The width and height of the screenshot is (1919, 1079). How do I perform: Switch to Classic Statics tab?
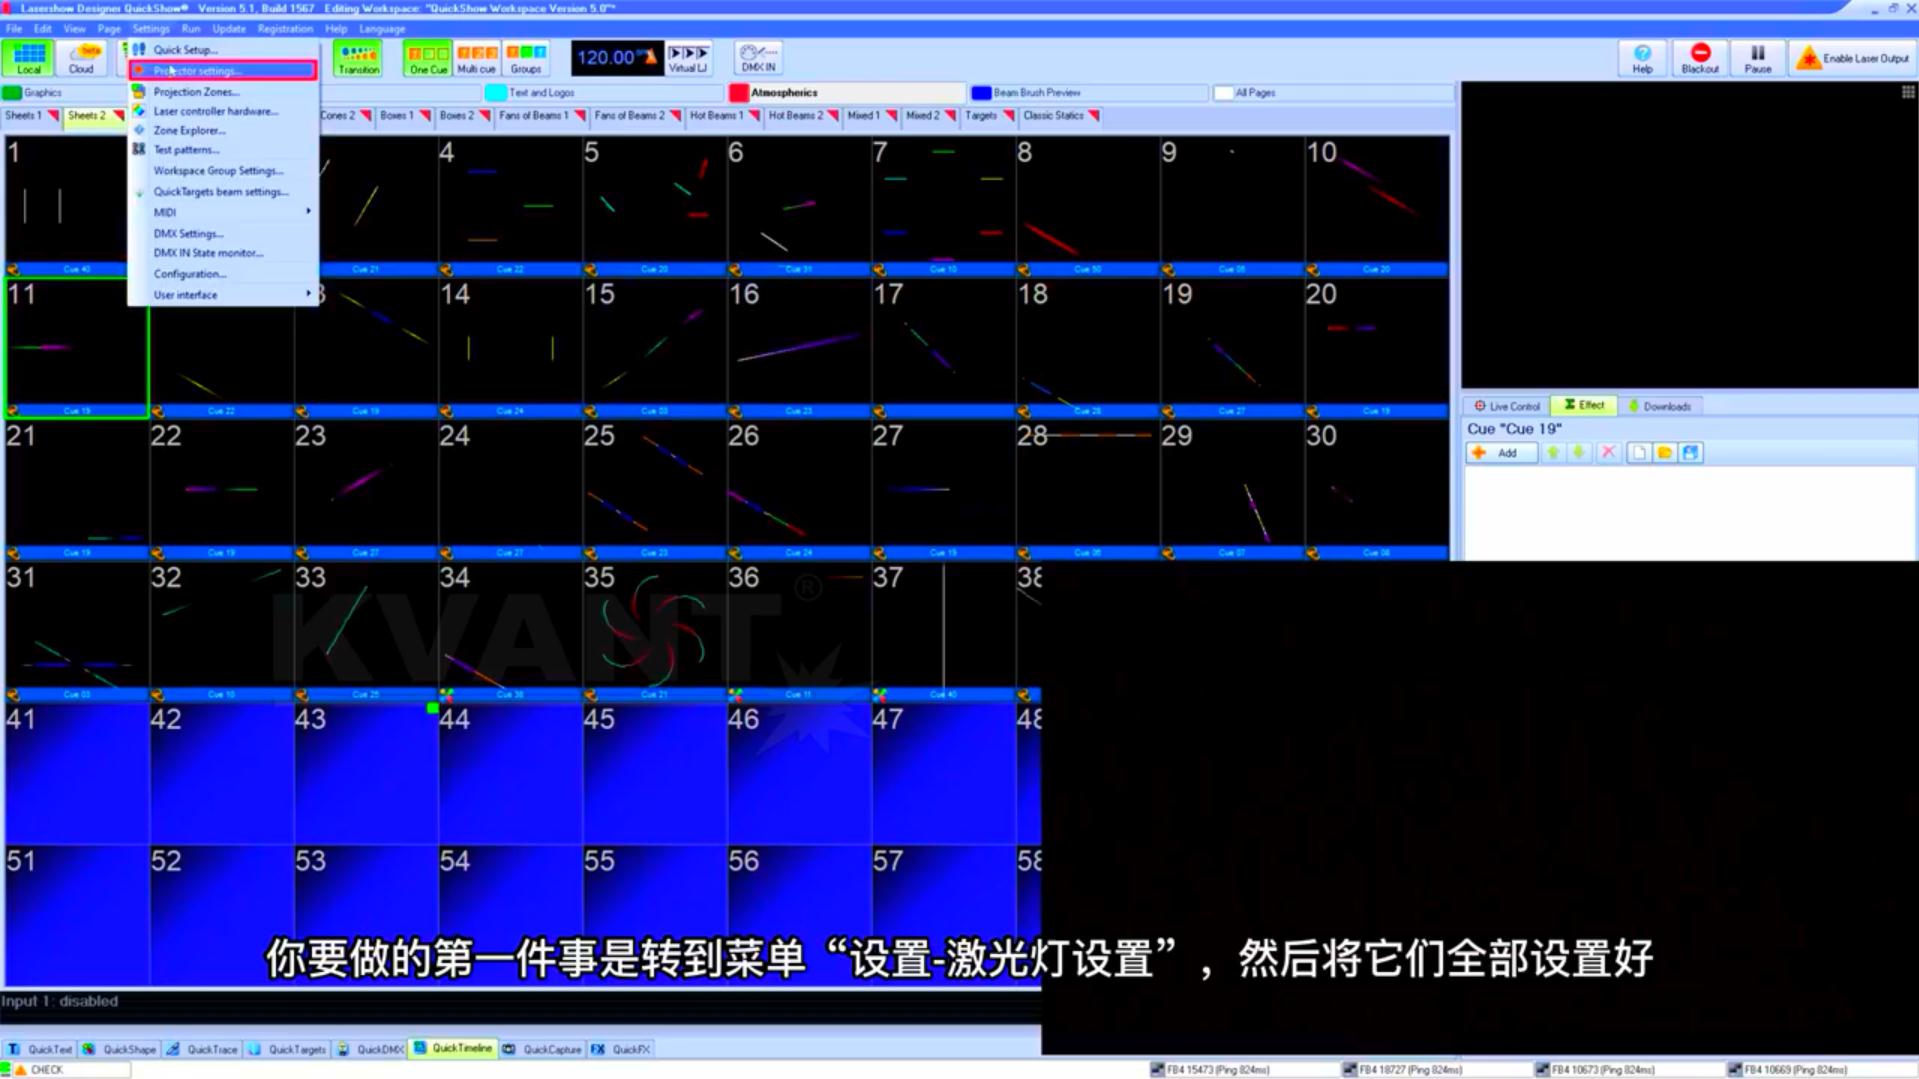point(1061,116)
